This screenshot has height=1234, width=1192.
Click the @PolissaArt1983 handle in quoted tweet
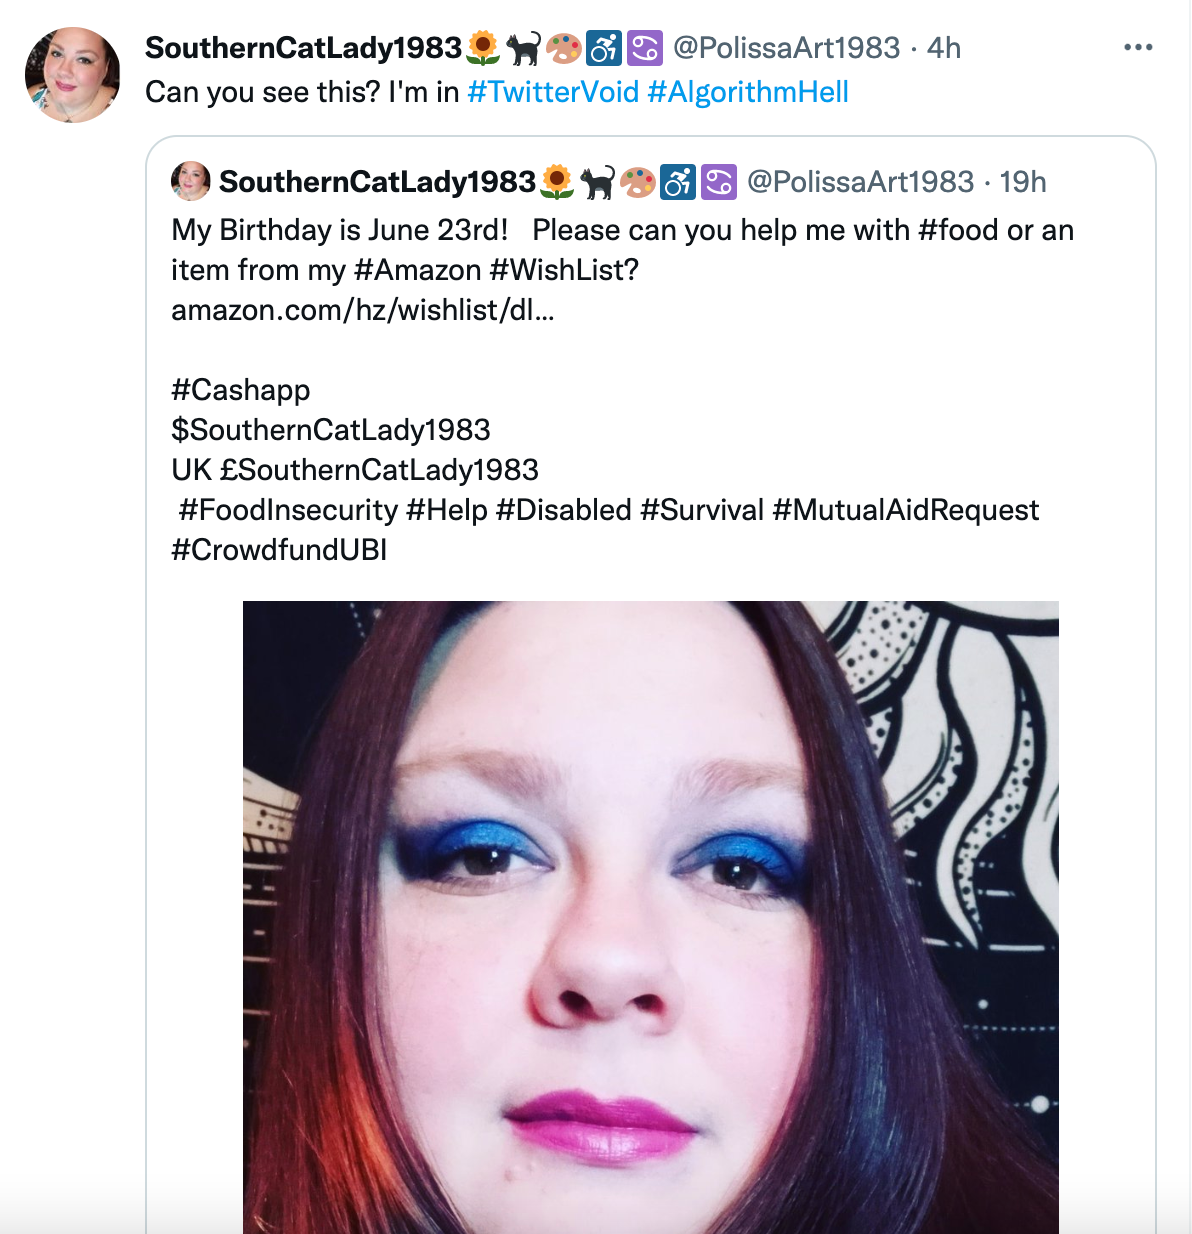pos(860,182)
